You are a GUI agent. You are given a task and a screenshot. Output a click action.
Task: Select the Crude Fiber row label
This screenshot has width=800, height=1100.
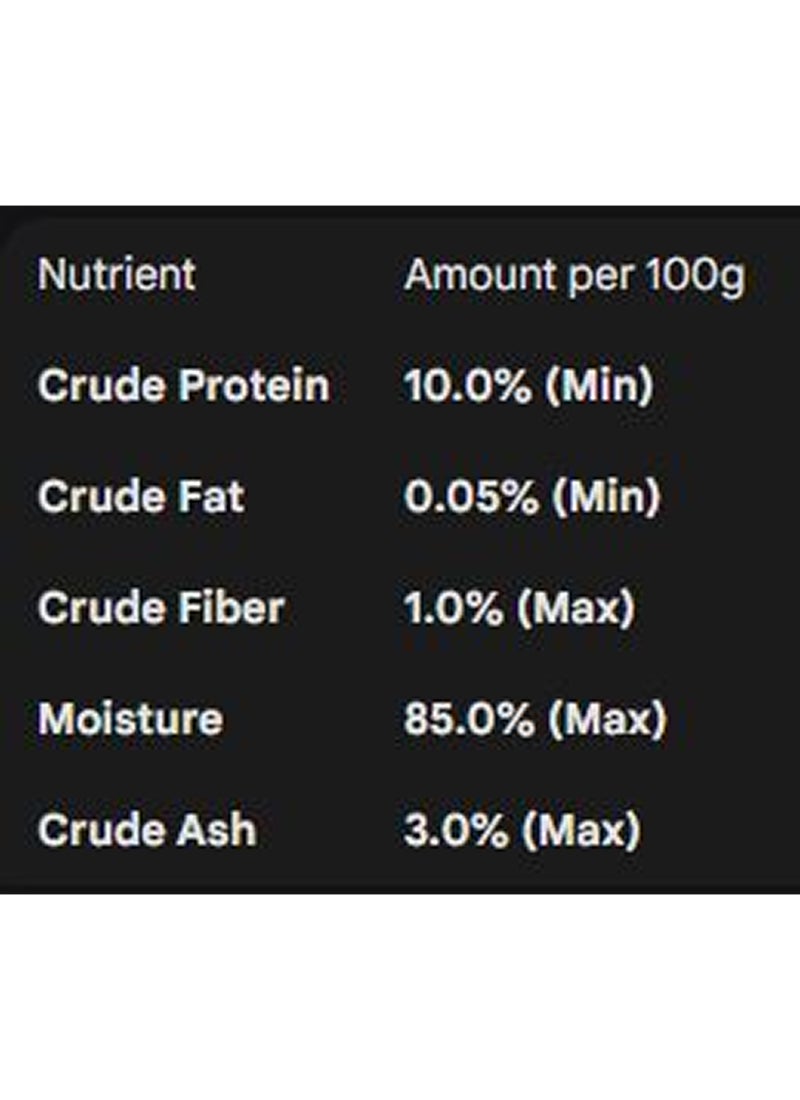click(x=161, y=607)
